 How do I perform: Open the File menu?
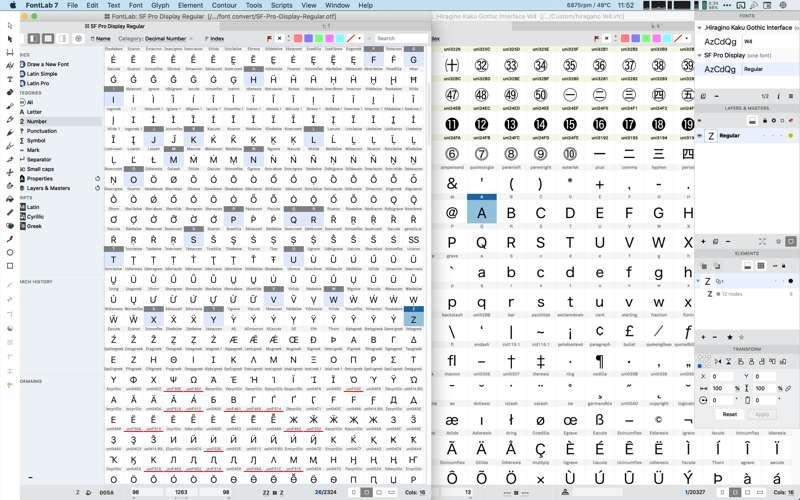(72, 5)
